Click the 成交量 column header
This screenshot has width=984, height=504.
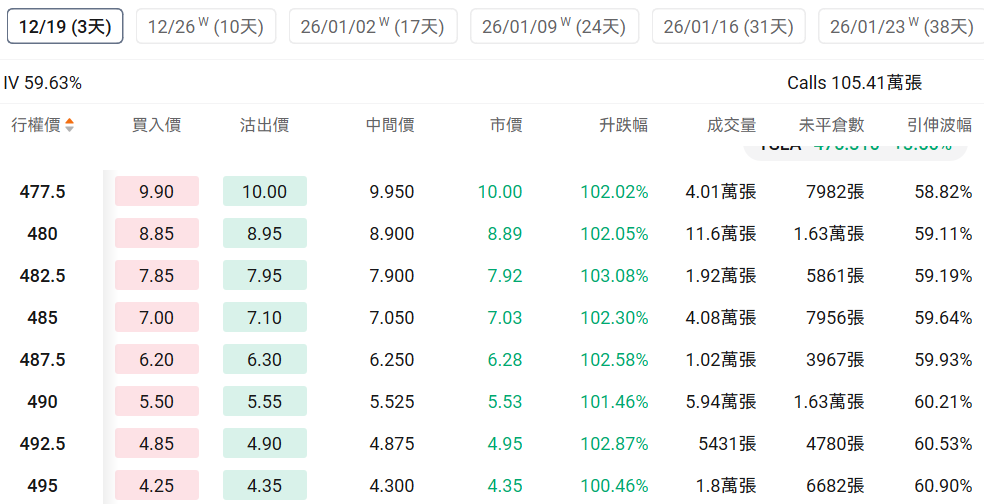tap(731, 126)
